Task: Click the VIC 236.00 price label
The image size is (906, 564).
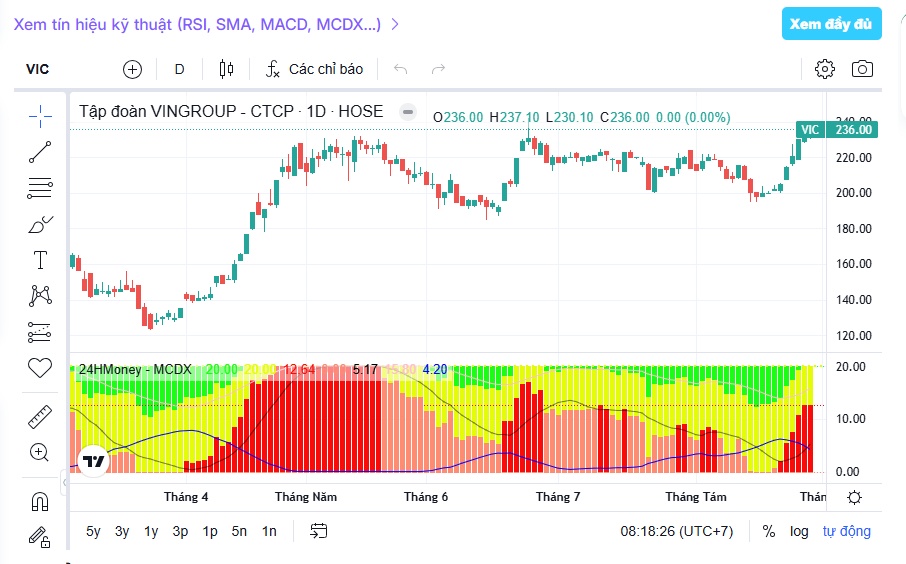Action: click(837, 129)
